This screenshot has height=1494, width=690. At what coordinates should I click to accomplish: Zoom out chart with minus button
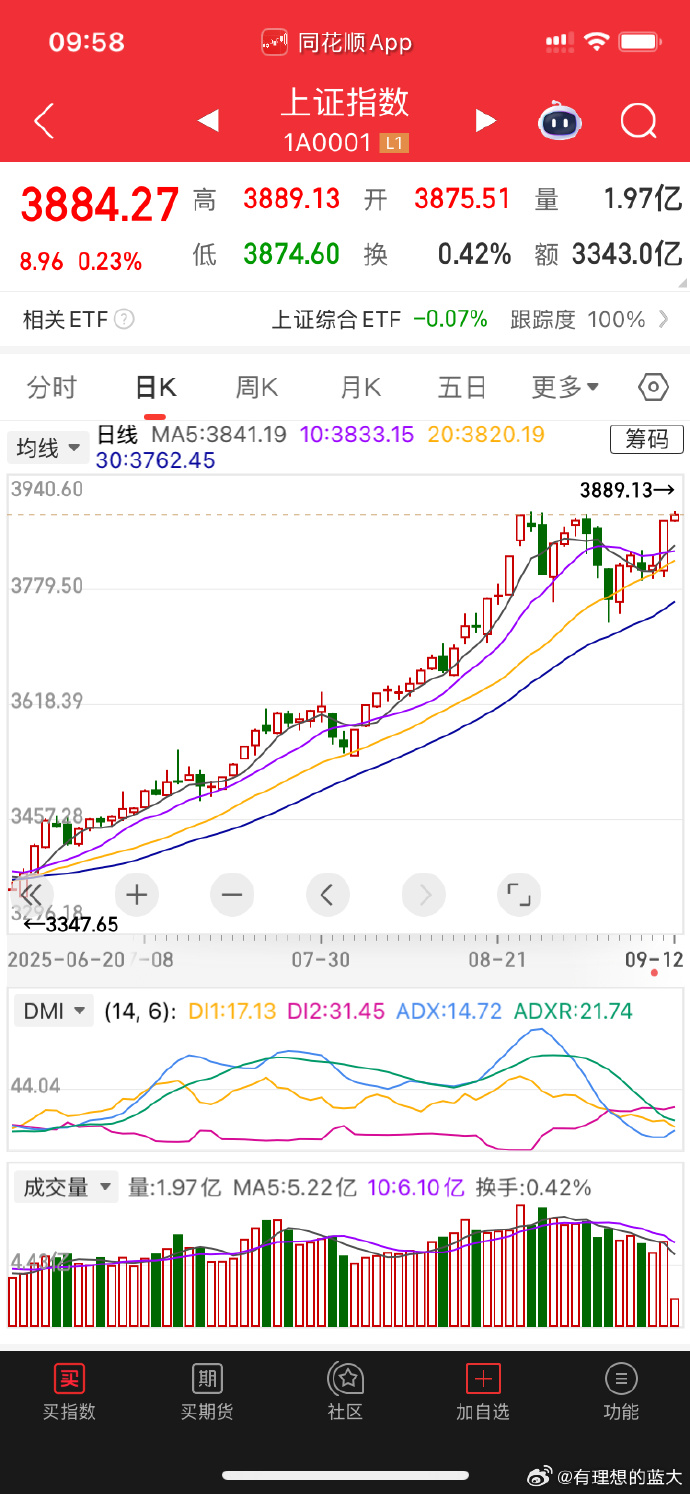click(x=232, y=894)
